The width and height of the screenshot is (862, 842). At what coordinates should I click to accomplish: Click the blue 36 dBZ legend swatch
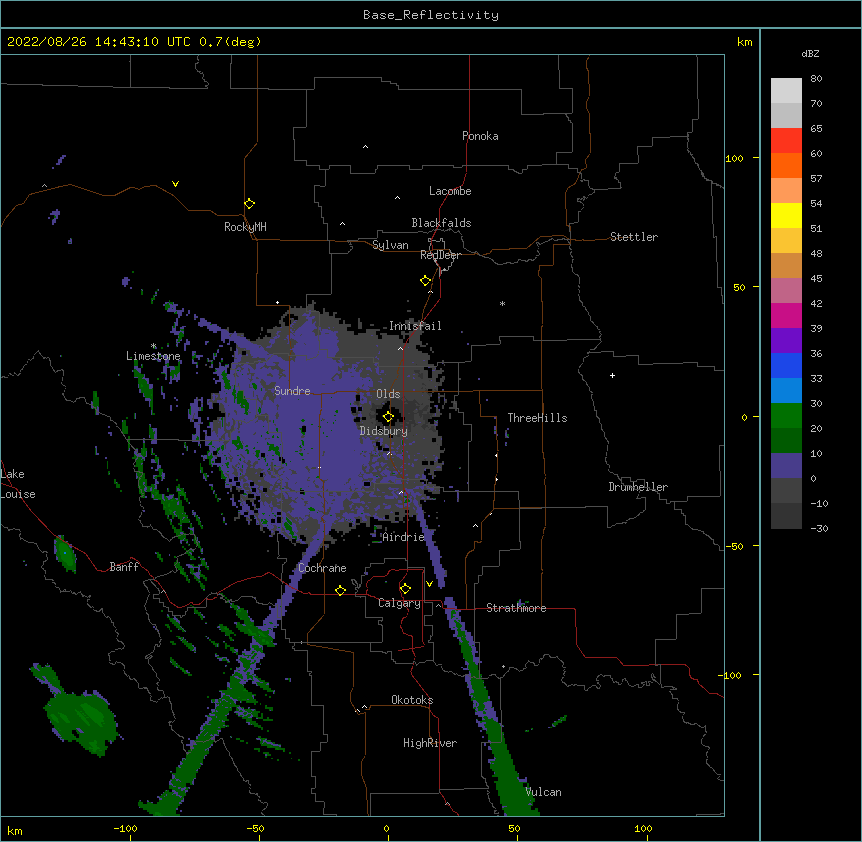[x=786, y=365]
